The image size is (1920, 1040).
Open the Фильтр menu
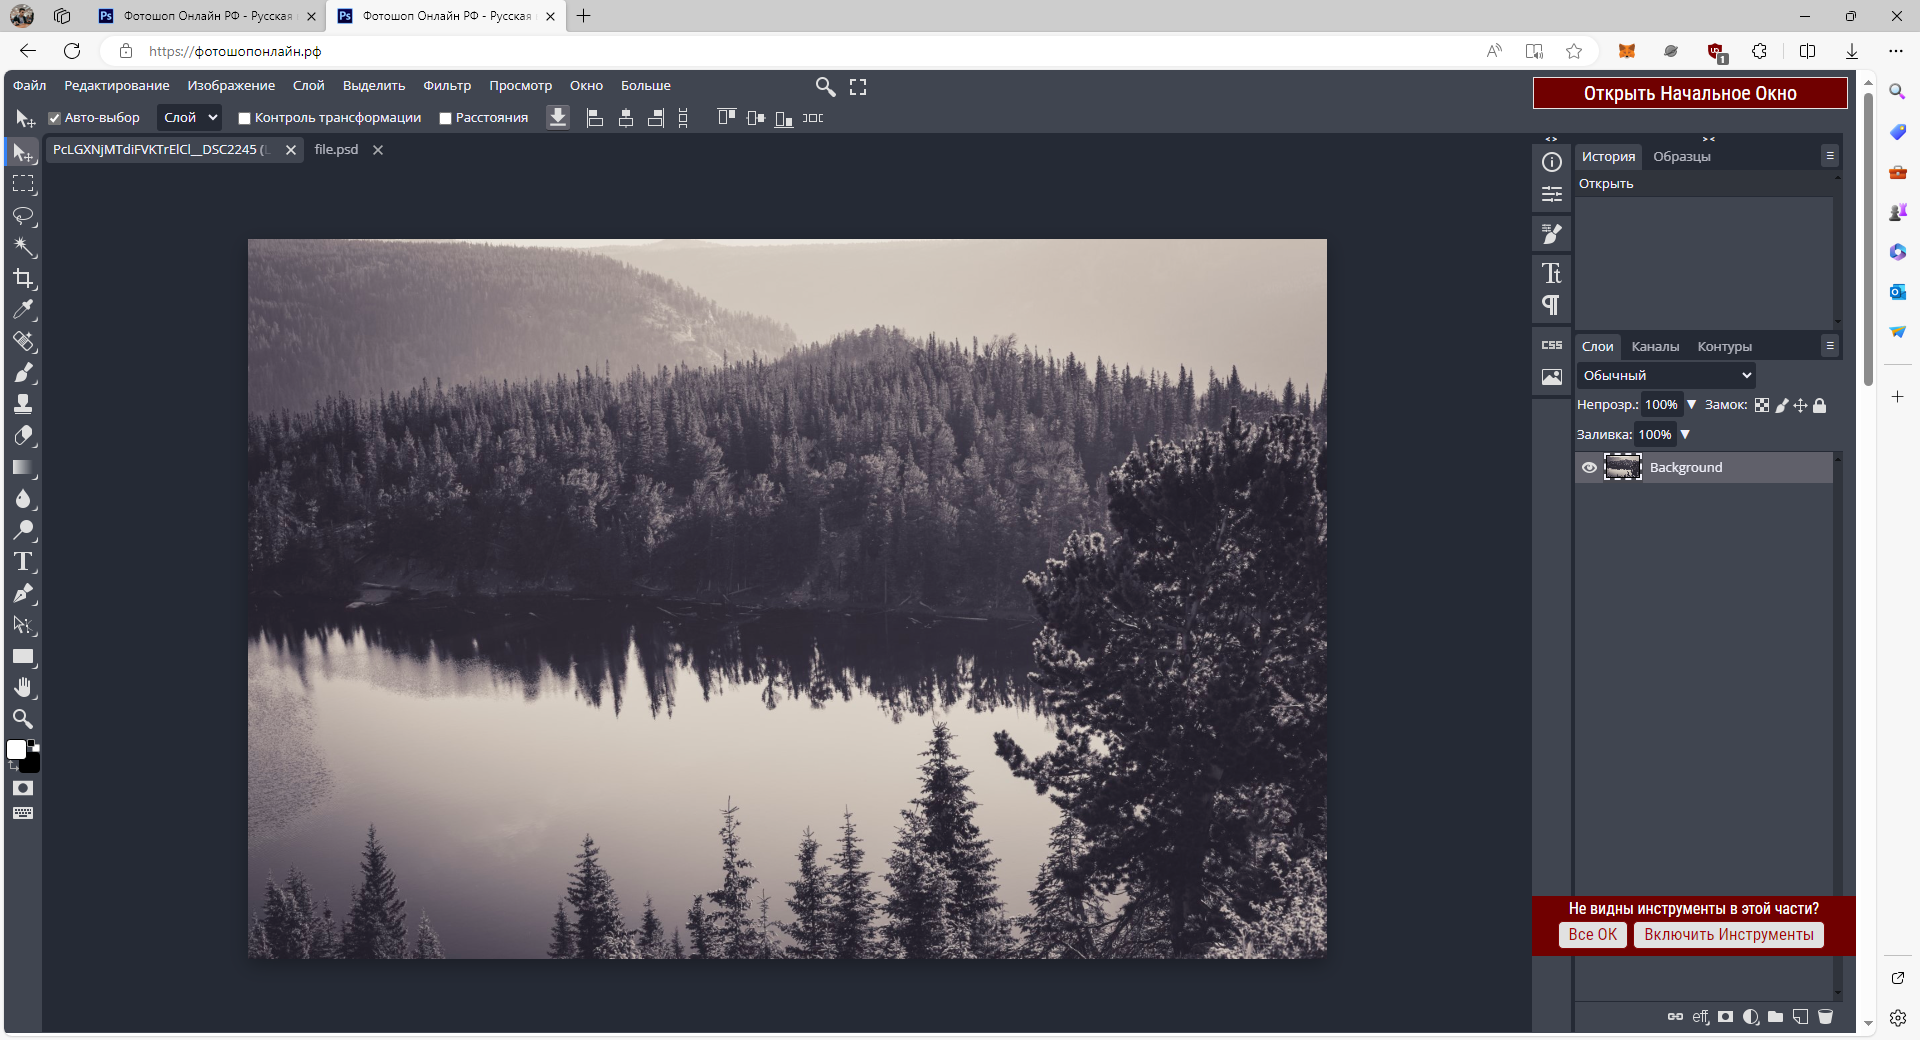[x=446, y=86]
